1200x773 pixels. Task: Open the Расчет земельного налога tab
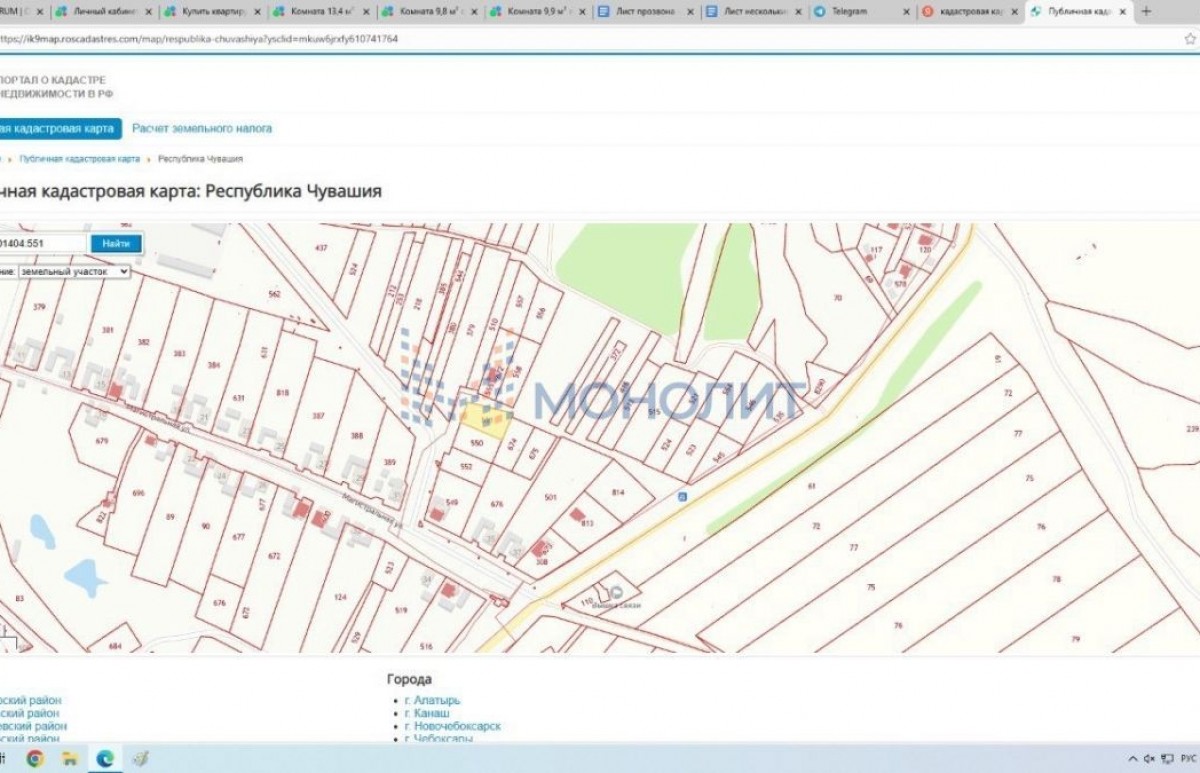point(201,128)
